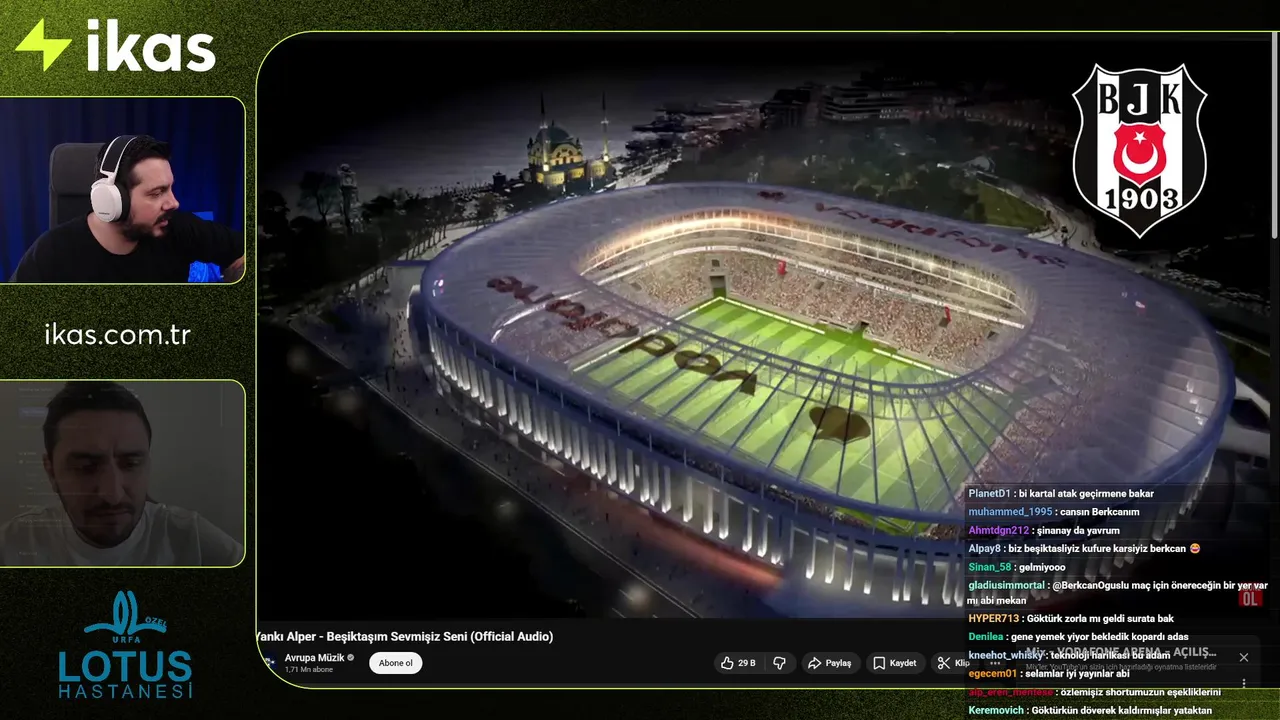The height and width of the screenshot is (720, 1280).
Task: Open the three-dot menu on playlist panel
Action: (1244, 683)
